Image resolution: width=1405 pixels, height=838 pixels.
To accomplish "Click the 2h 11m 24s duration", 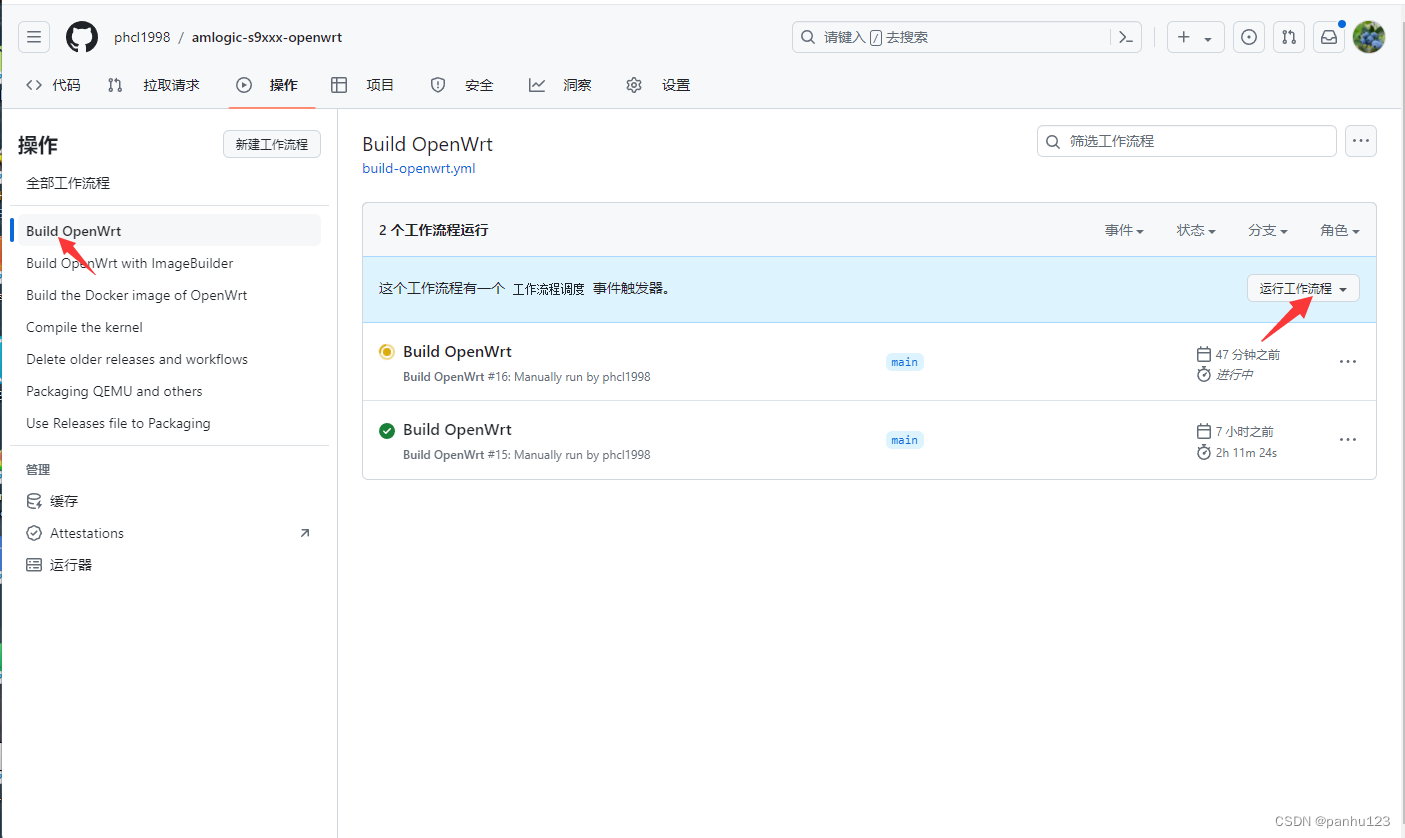I will click(x=1246, y=453).
